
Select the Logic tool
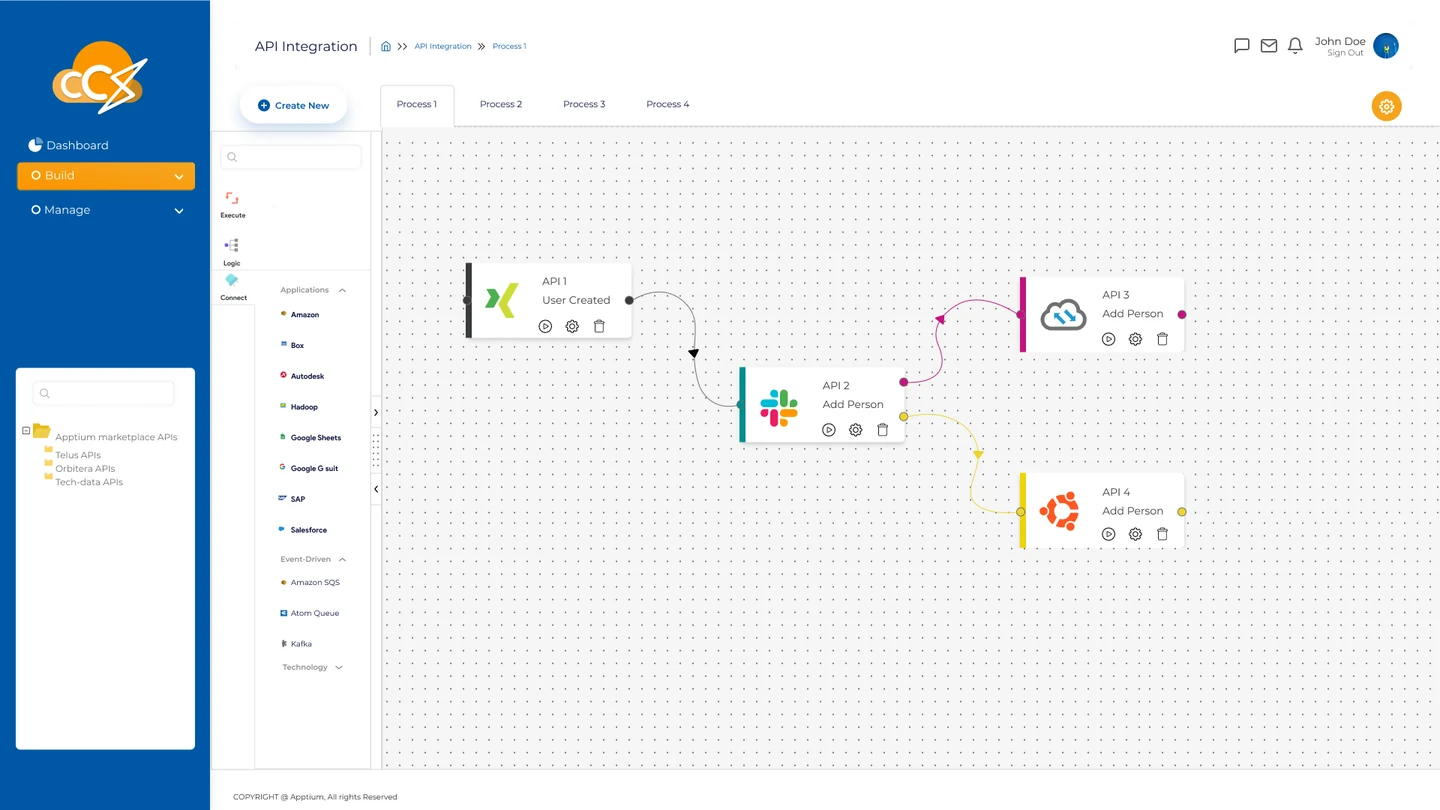(x=232, y=251)
